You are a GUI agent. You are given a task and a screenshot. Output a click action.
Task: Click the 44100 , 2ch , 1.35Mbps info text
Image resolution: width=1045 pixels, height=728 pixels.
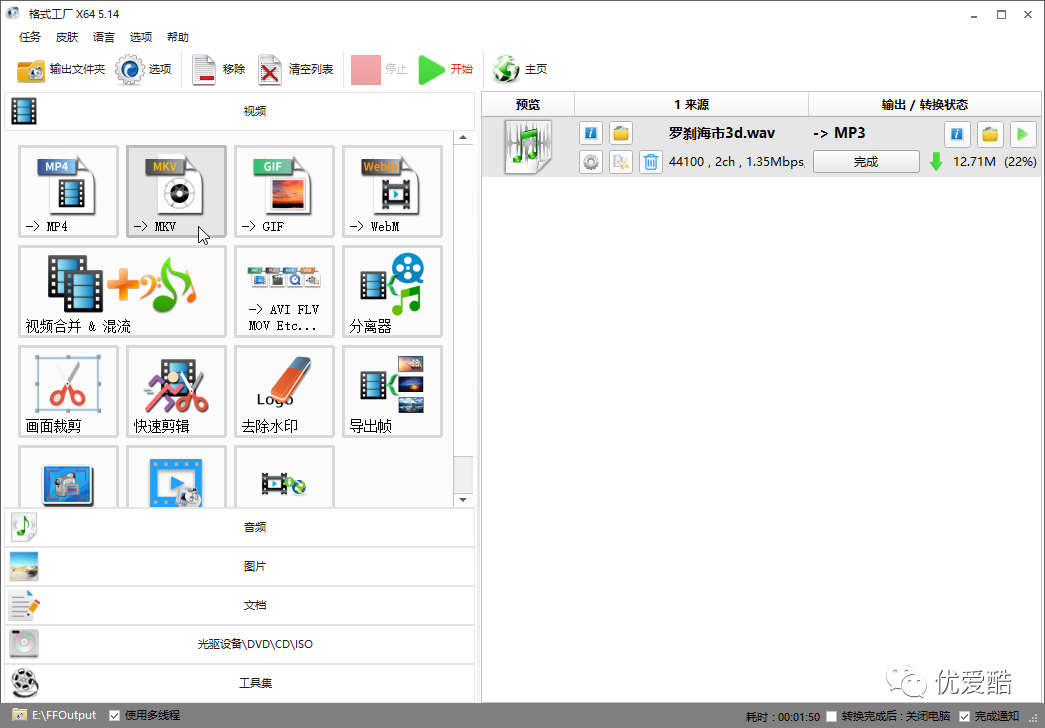click(736, 162)
